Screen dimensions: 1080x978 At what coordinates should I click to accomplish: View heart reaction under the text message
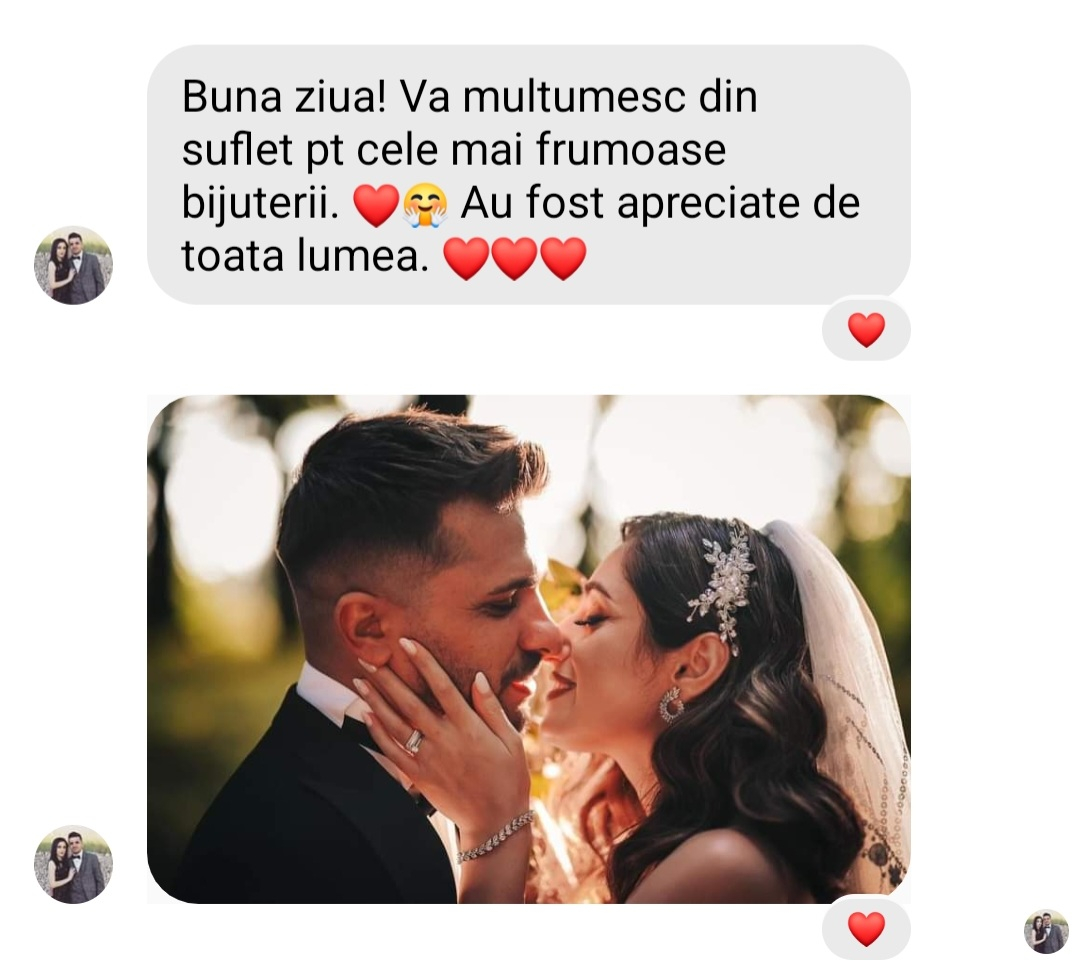866,330
